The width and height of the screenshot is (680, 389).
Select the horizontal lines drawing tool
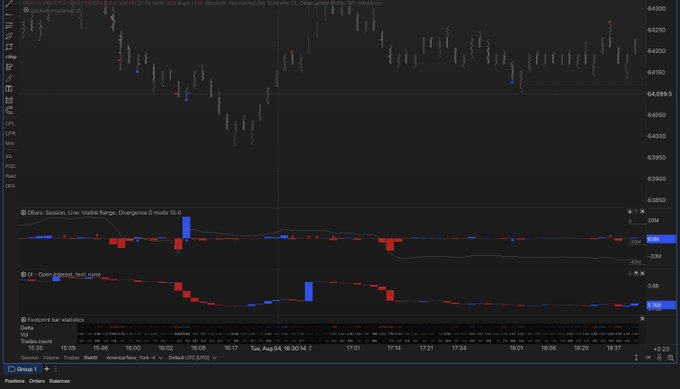click(x=9, y=26)
